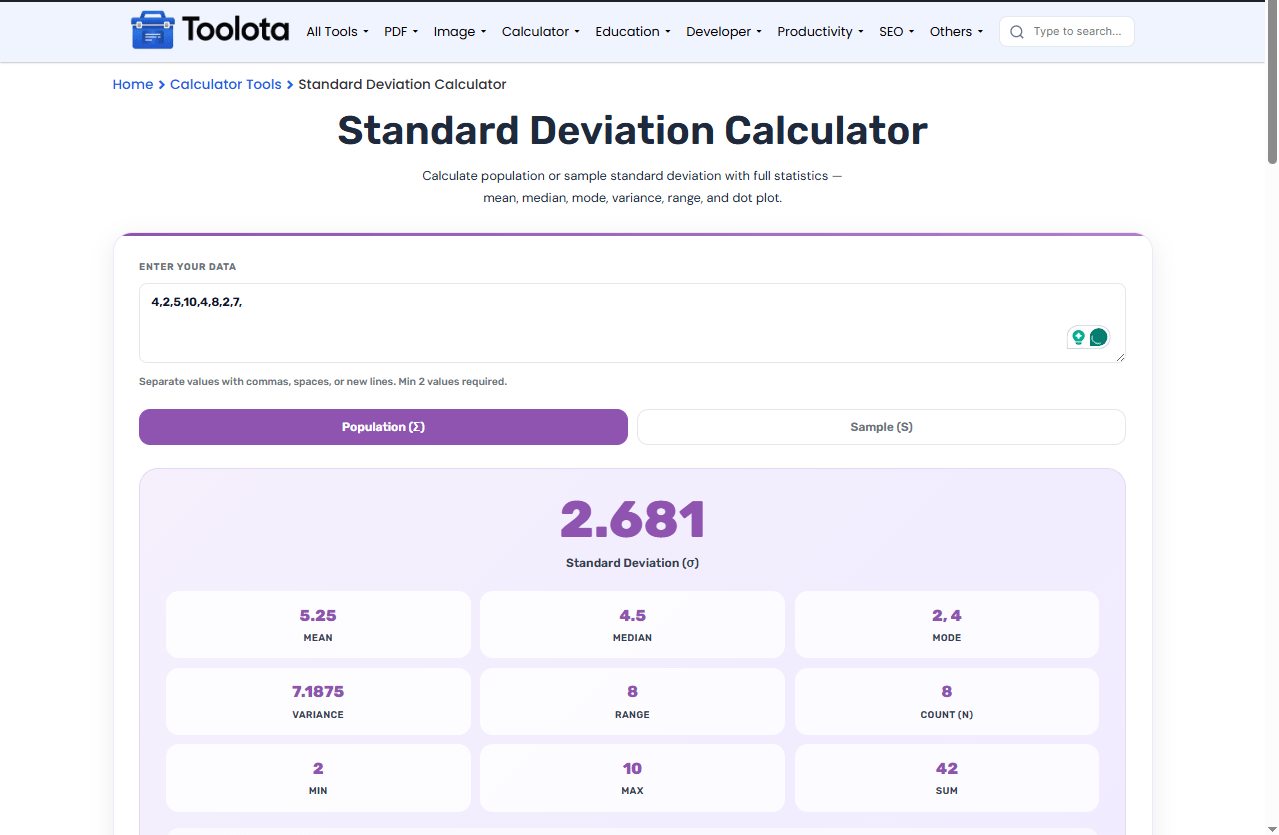1279x835 pixels.
Task: Select Population (Σ) mode
Action: (x=383, y=427)
